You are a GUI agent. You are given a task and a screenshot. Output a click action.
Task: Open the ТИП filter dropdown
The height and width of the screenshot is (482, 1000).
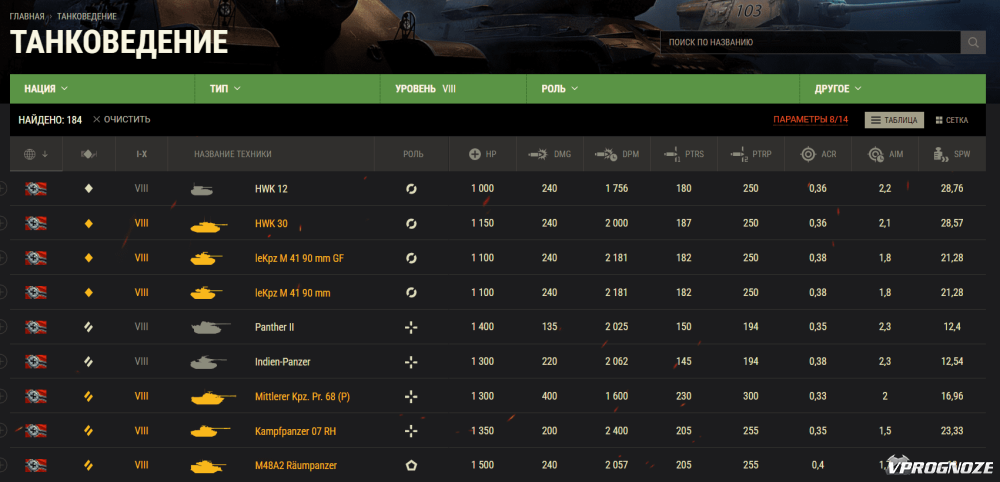tap(226, 89)
